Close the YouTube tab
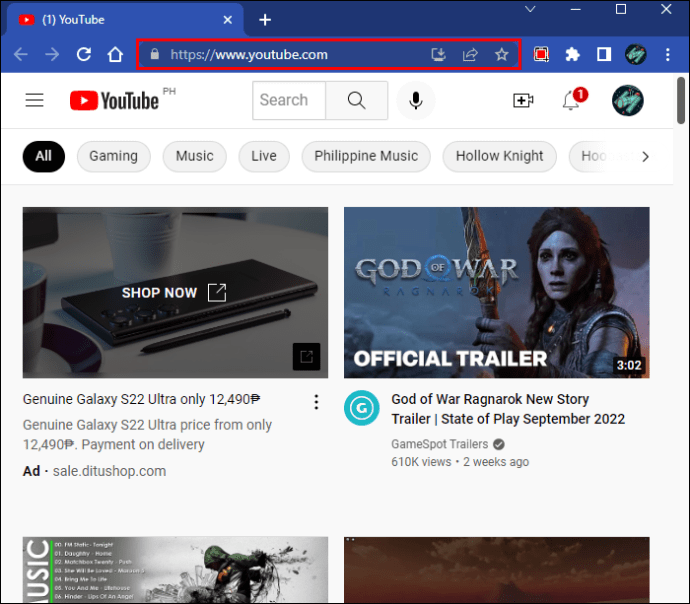This screenshot has width=690, height=604. pos(228,20)
